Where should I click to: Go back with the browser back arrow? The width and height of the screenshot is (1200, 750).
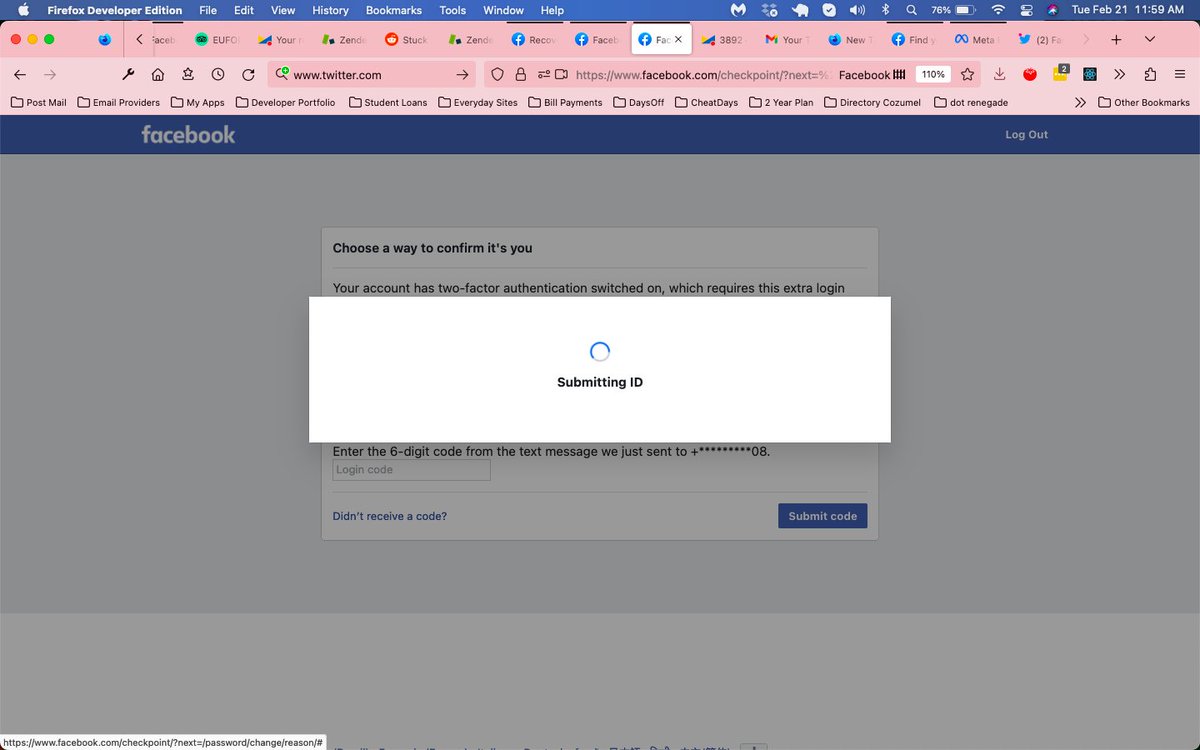tap(19, 74)
